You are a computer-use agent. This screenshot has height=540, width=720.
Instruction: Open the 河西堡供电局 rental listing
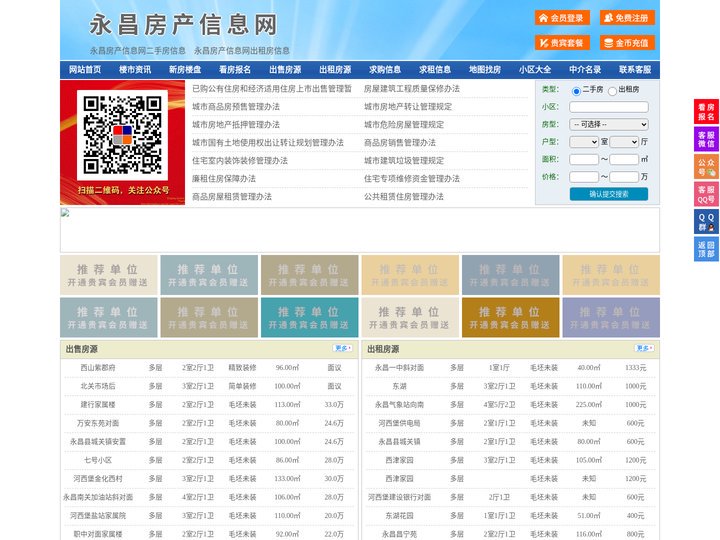(399, 423)
